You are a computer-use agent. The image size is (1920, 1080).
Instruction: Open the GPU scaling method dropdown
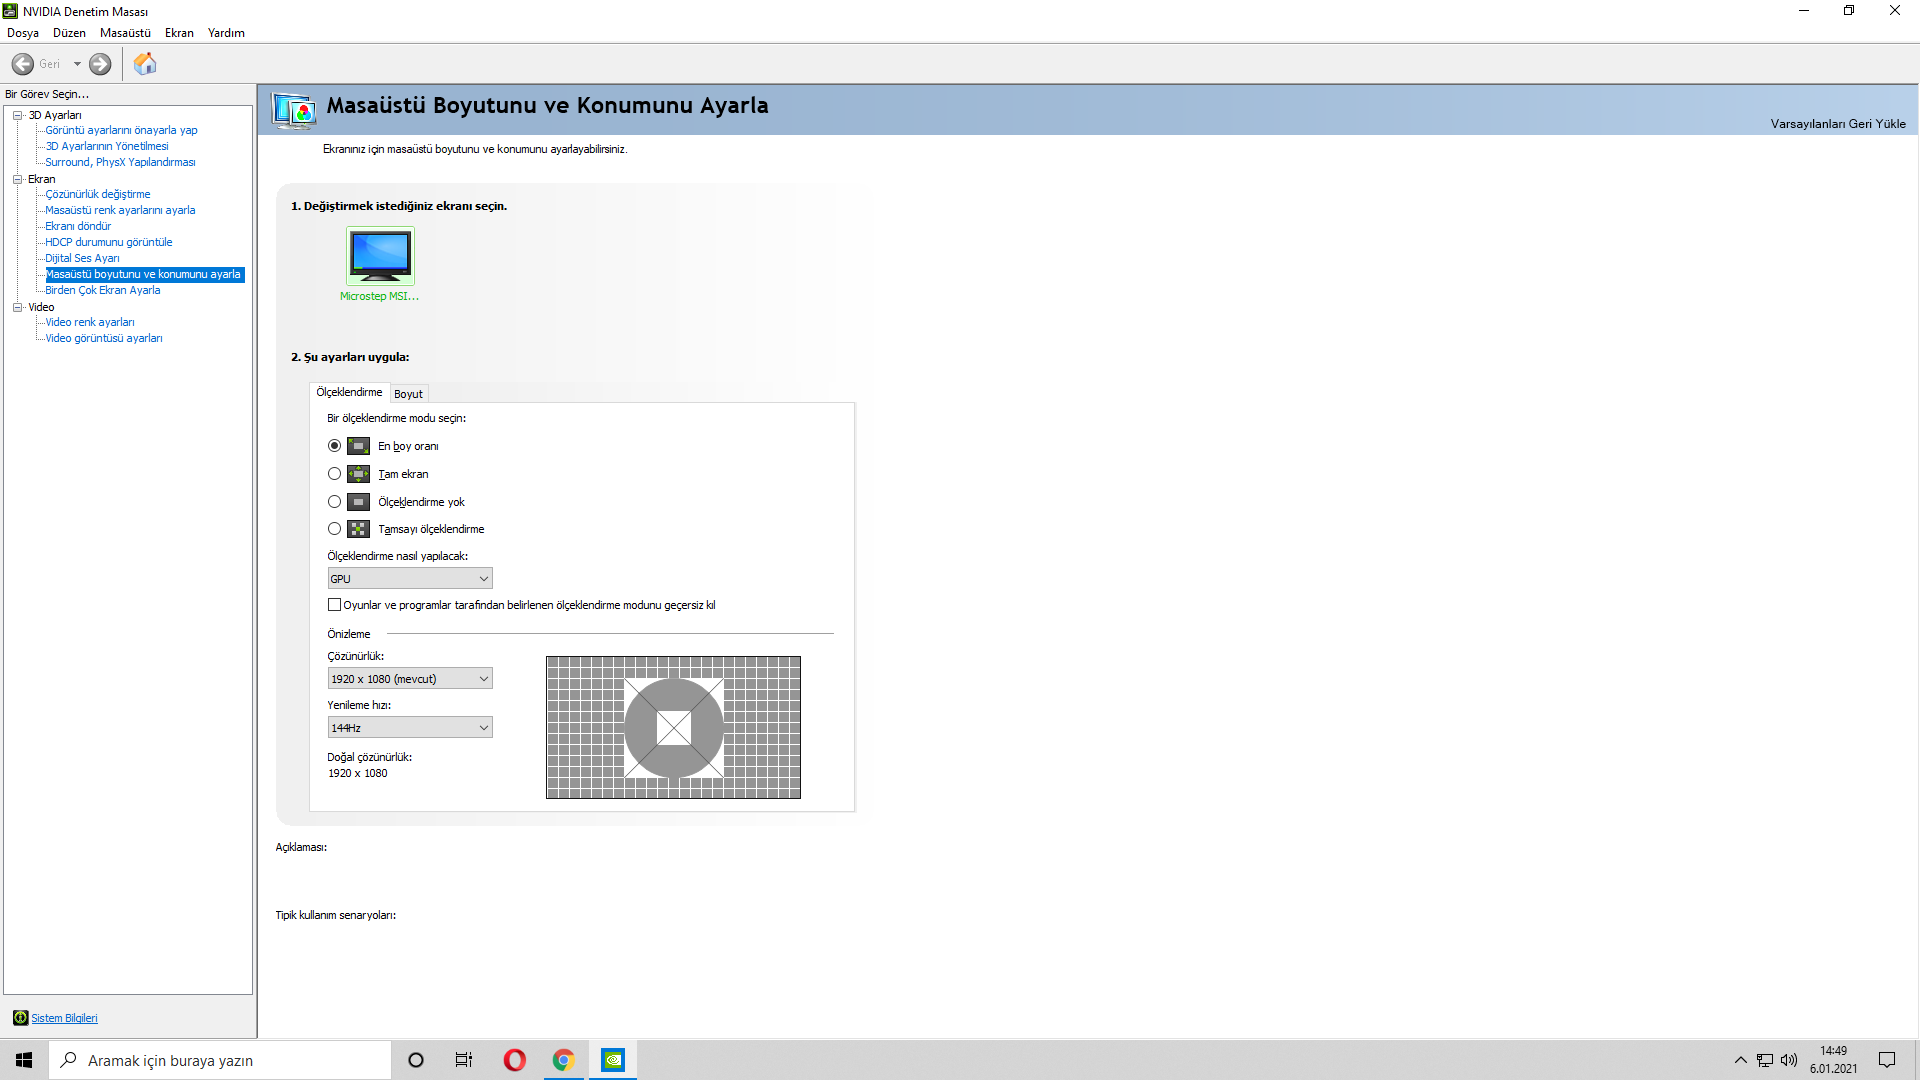pyautogui.click(x=410, y=579)
